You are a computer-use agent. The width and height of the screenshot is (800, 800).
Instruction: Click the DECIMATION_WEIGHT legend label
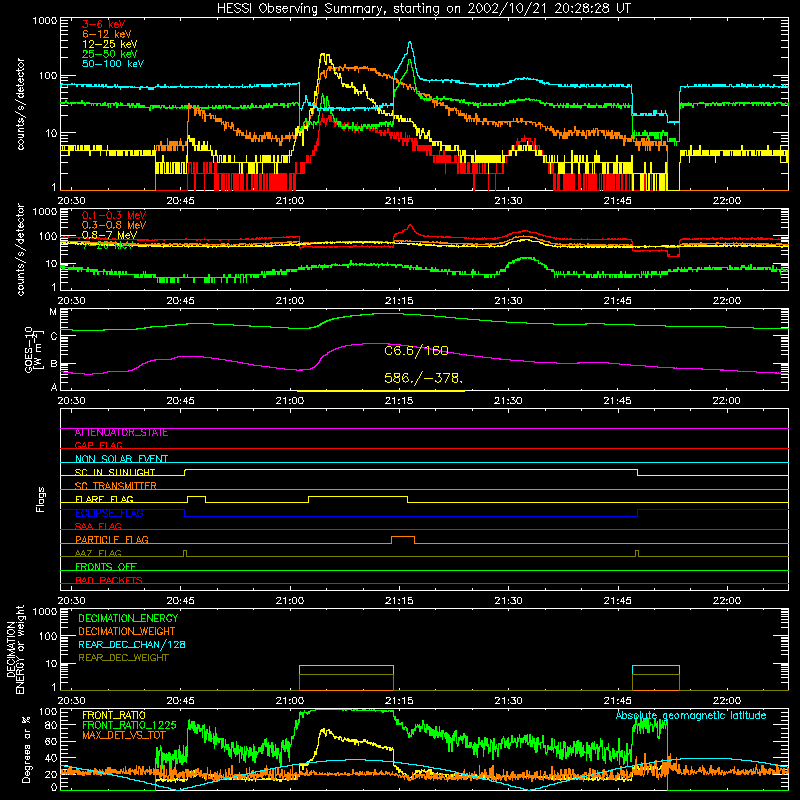(x=127, y=631)
